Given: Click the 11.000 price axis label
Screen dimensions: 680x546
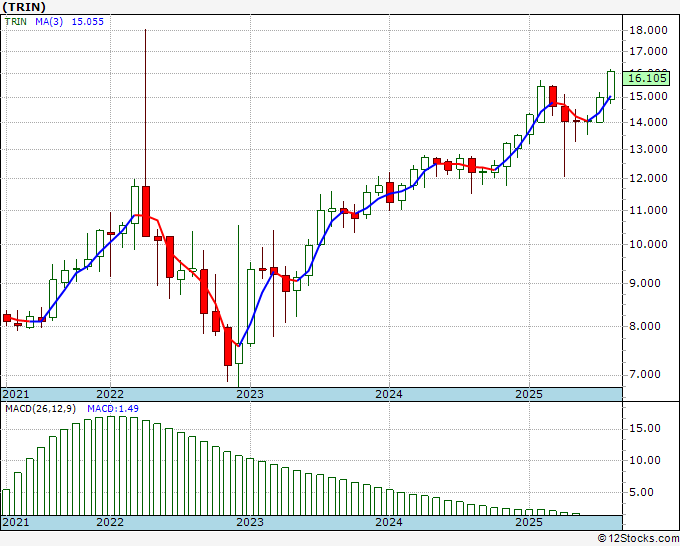Looking at the screenshot, I should tap(648, 211).
